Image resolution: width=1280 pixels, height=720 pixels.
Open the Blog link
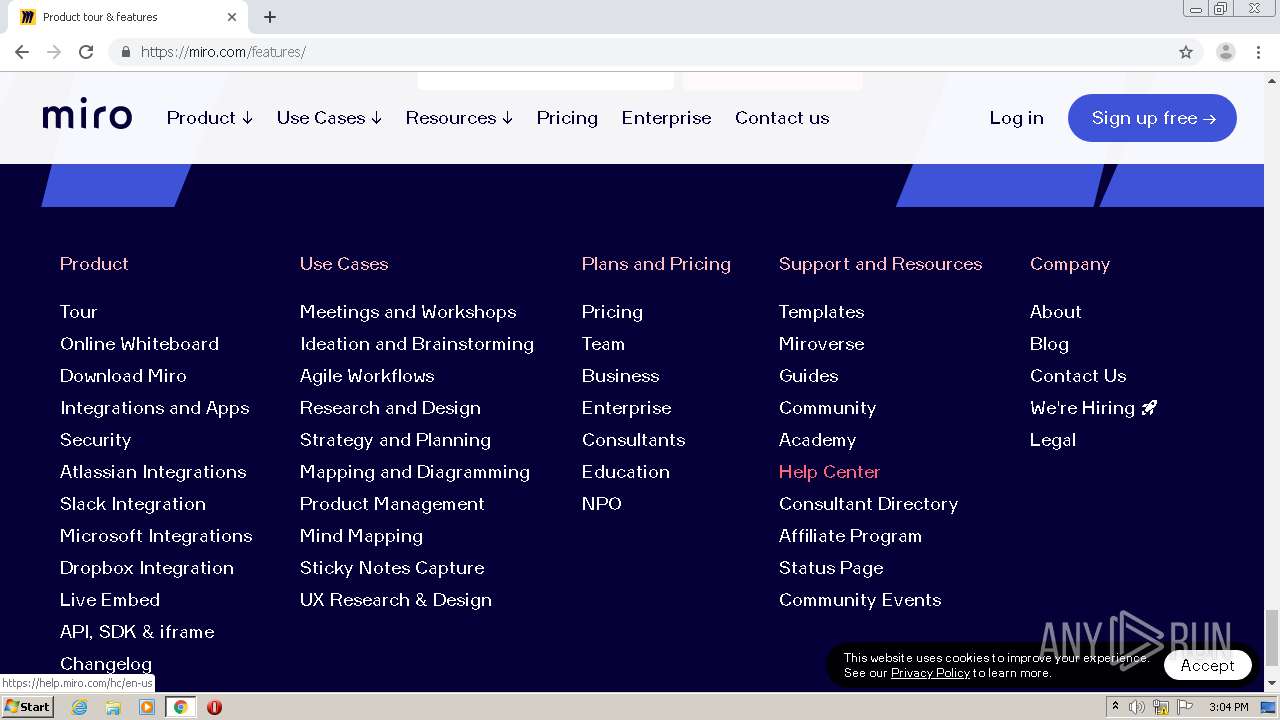1049,344
